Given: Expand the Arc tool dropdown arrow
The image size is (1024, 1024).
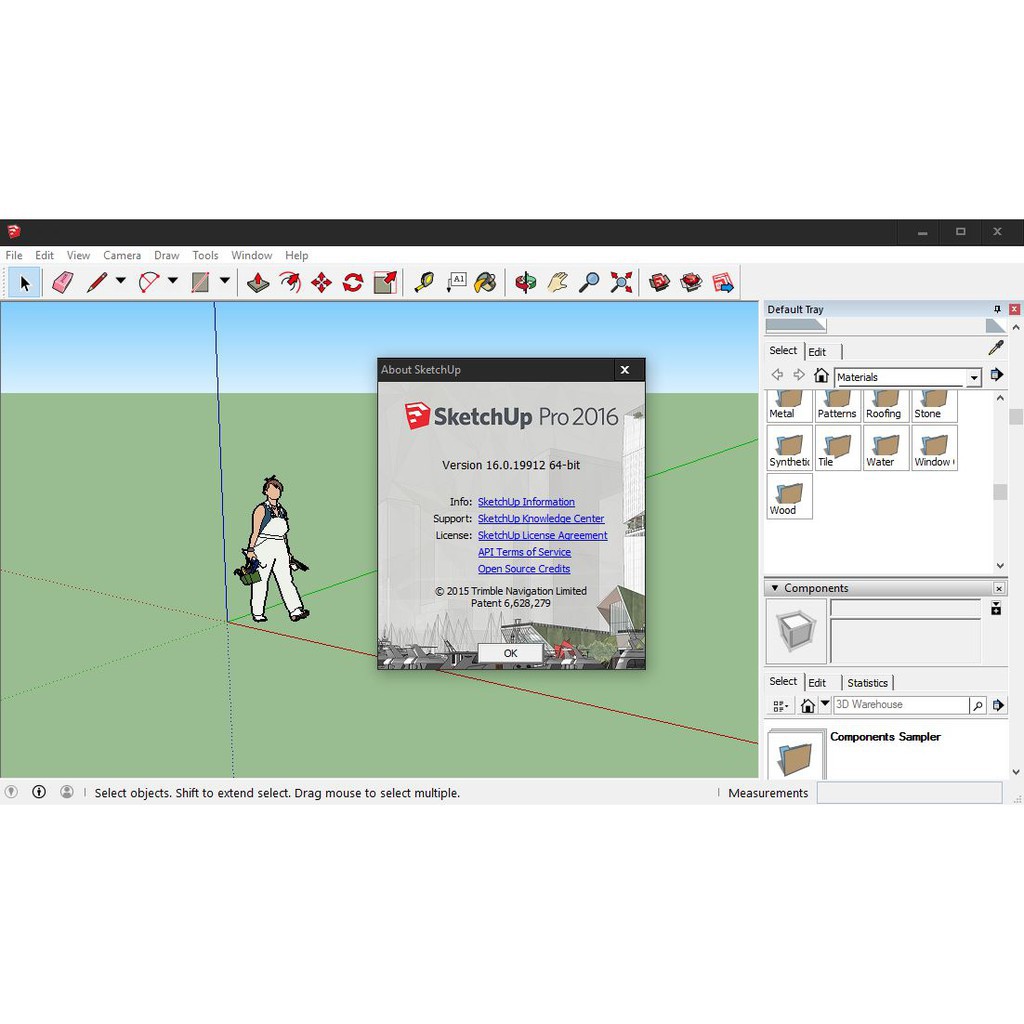Looking at the screenshot, I should [172, 282].
